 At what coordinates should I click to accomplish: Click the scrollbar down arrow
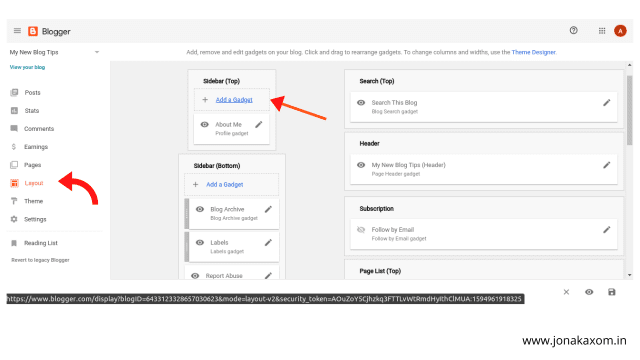coord(630,276)
